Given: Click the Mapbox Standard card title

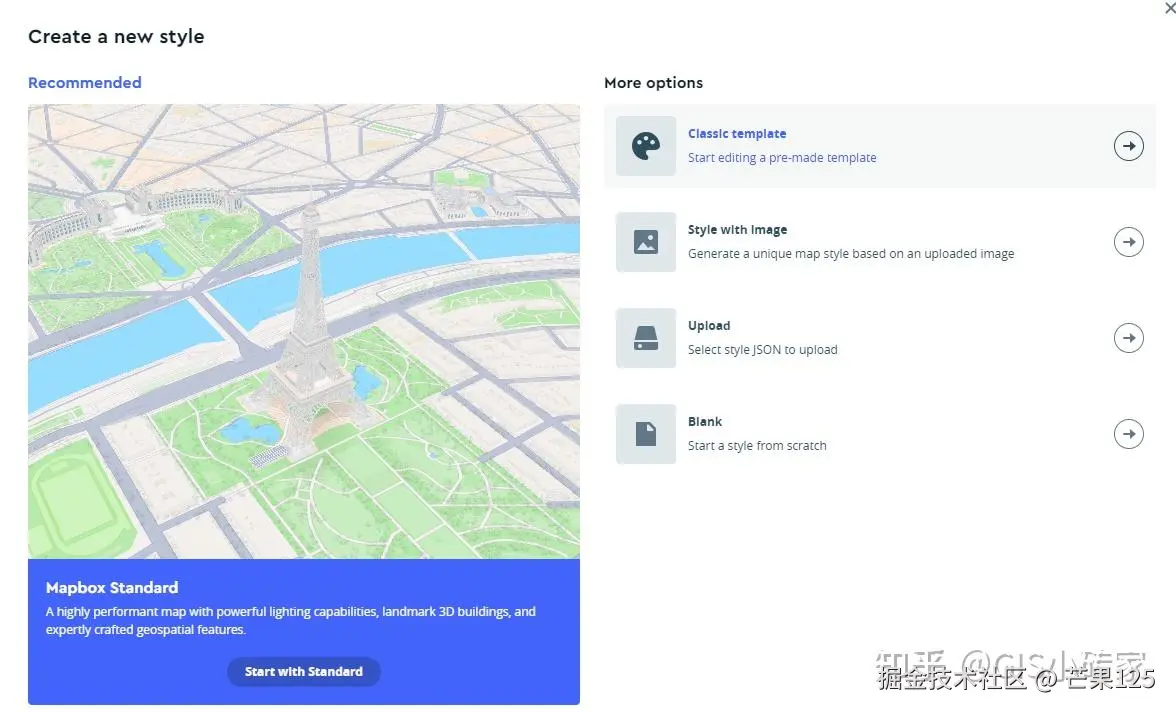Looking at the screenshot, I should pyautogui.click(x=112, y=588).
